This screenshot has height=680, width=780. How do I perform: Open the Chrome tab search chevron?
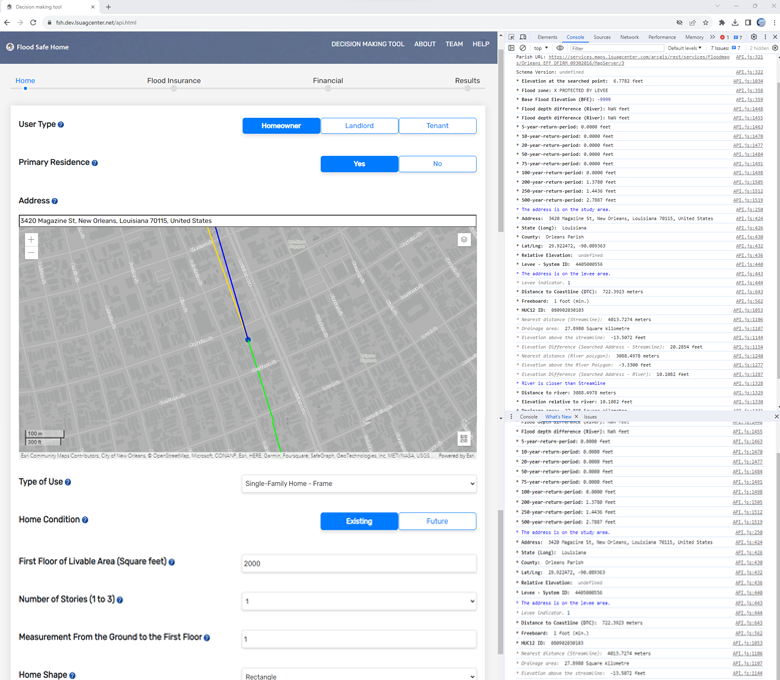coord(717,6)
